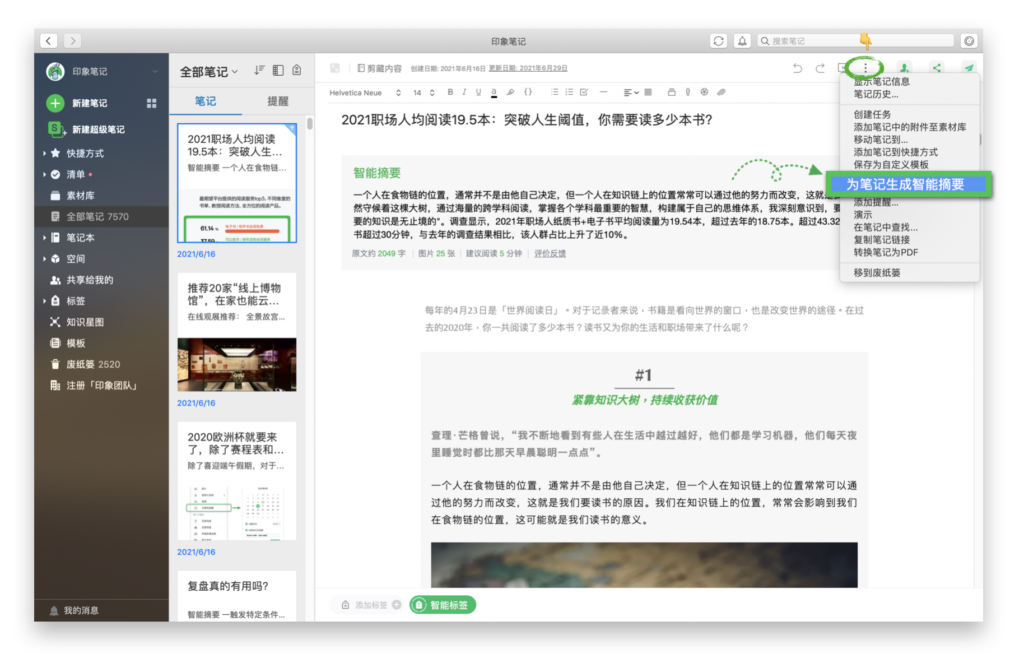Click the sync refresh icon
1024x658 pixels.
coord(718,40)
